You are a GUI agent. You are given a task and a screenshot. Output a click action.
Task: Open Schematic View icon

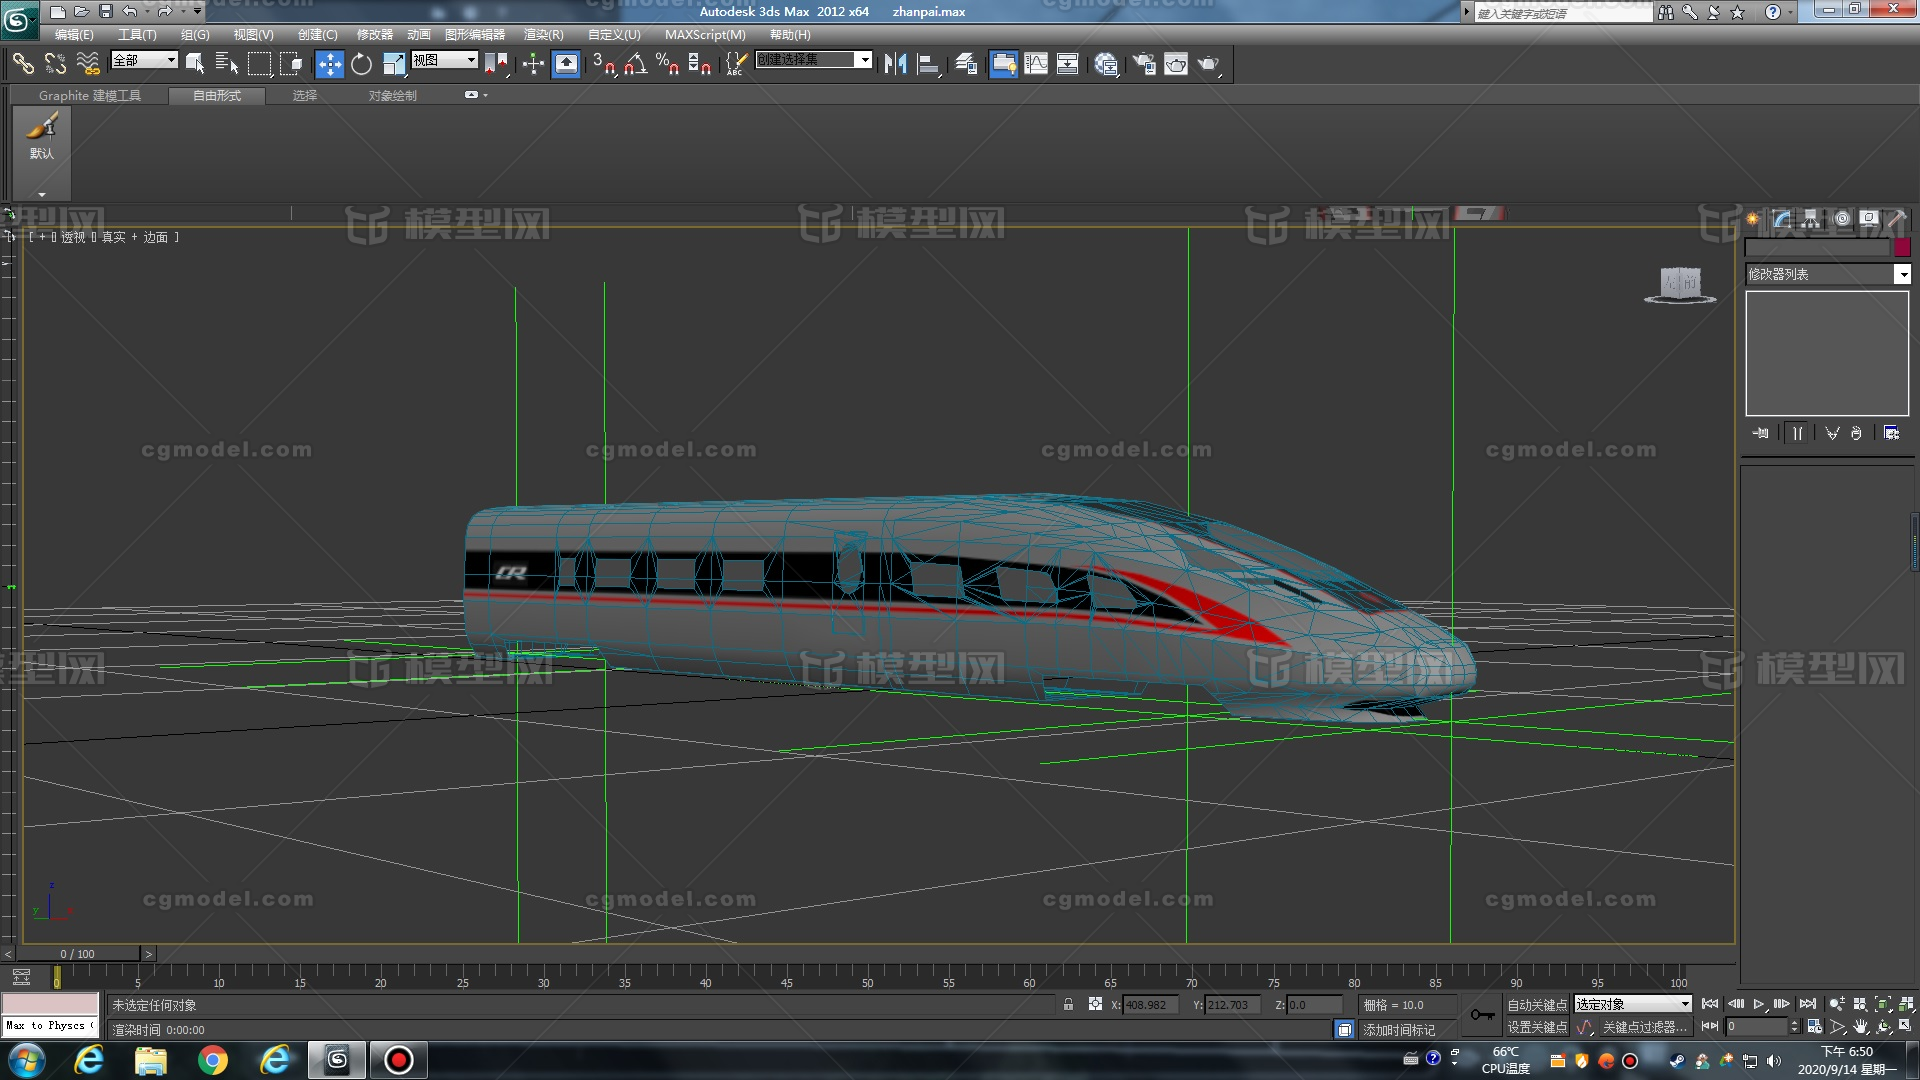1068,64
